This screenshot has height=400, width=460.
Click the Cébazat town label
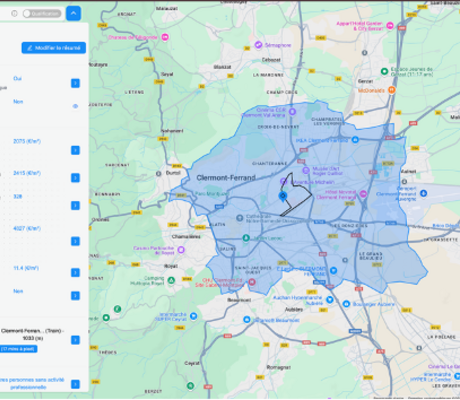coord(271,60)
